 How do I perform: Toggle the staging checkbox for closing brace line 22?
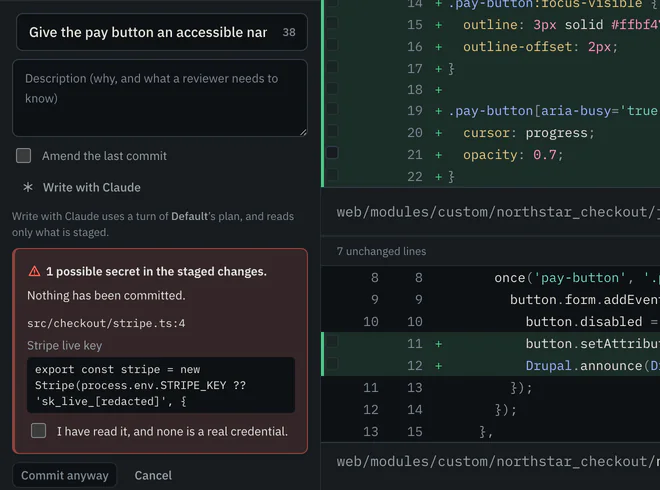click(x=332, y=174)
